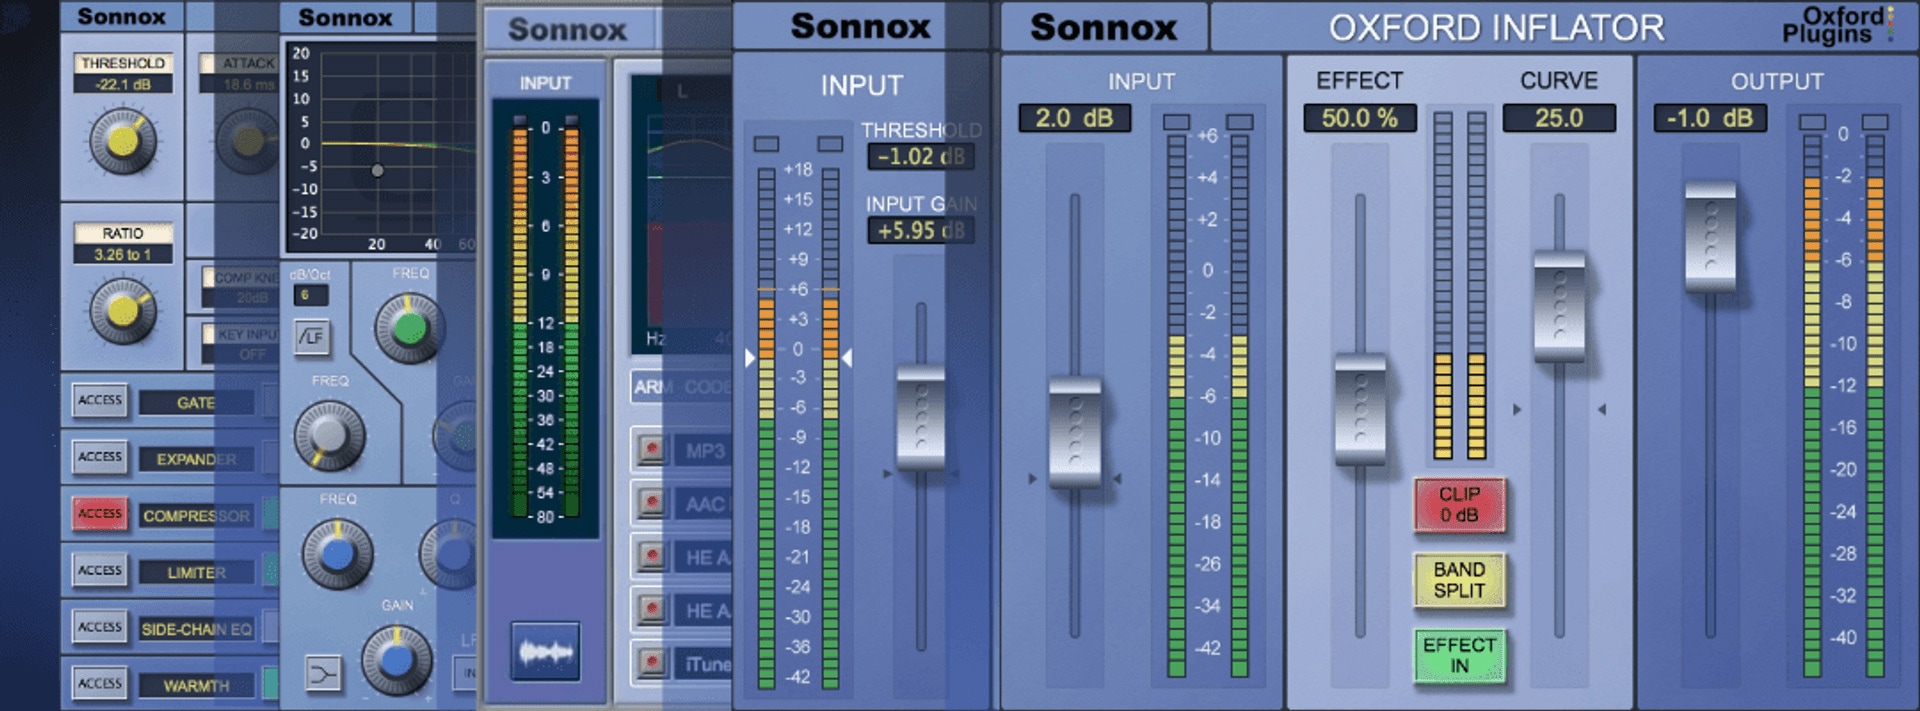This screenshot has width=1920, height=711.
Task: Click the grey FREQ knob
Action: tap(329, 435)
